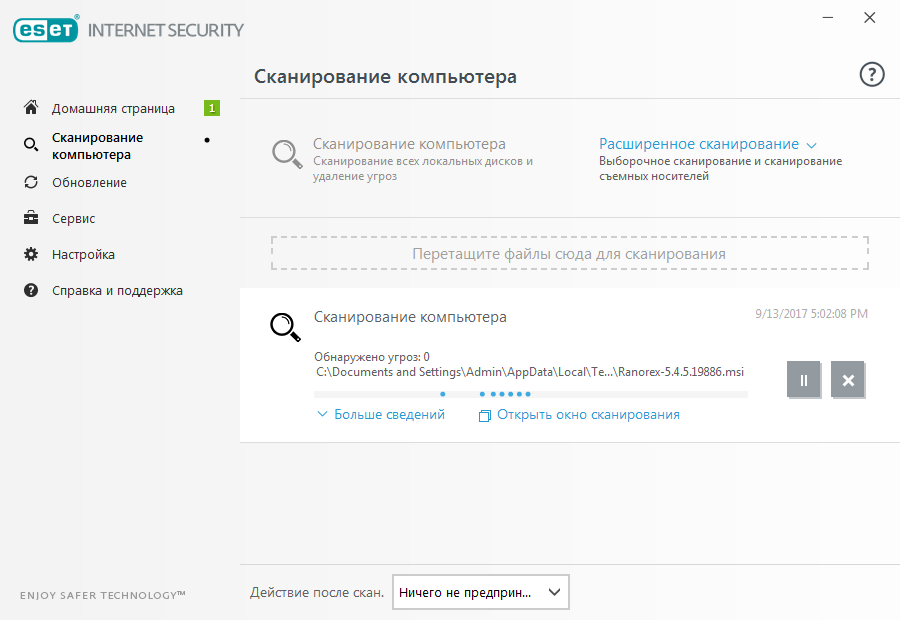Click the Настройка gear icon

[x=31, y=255]
